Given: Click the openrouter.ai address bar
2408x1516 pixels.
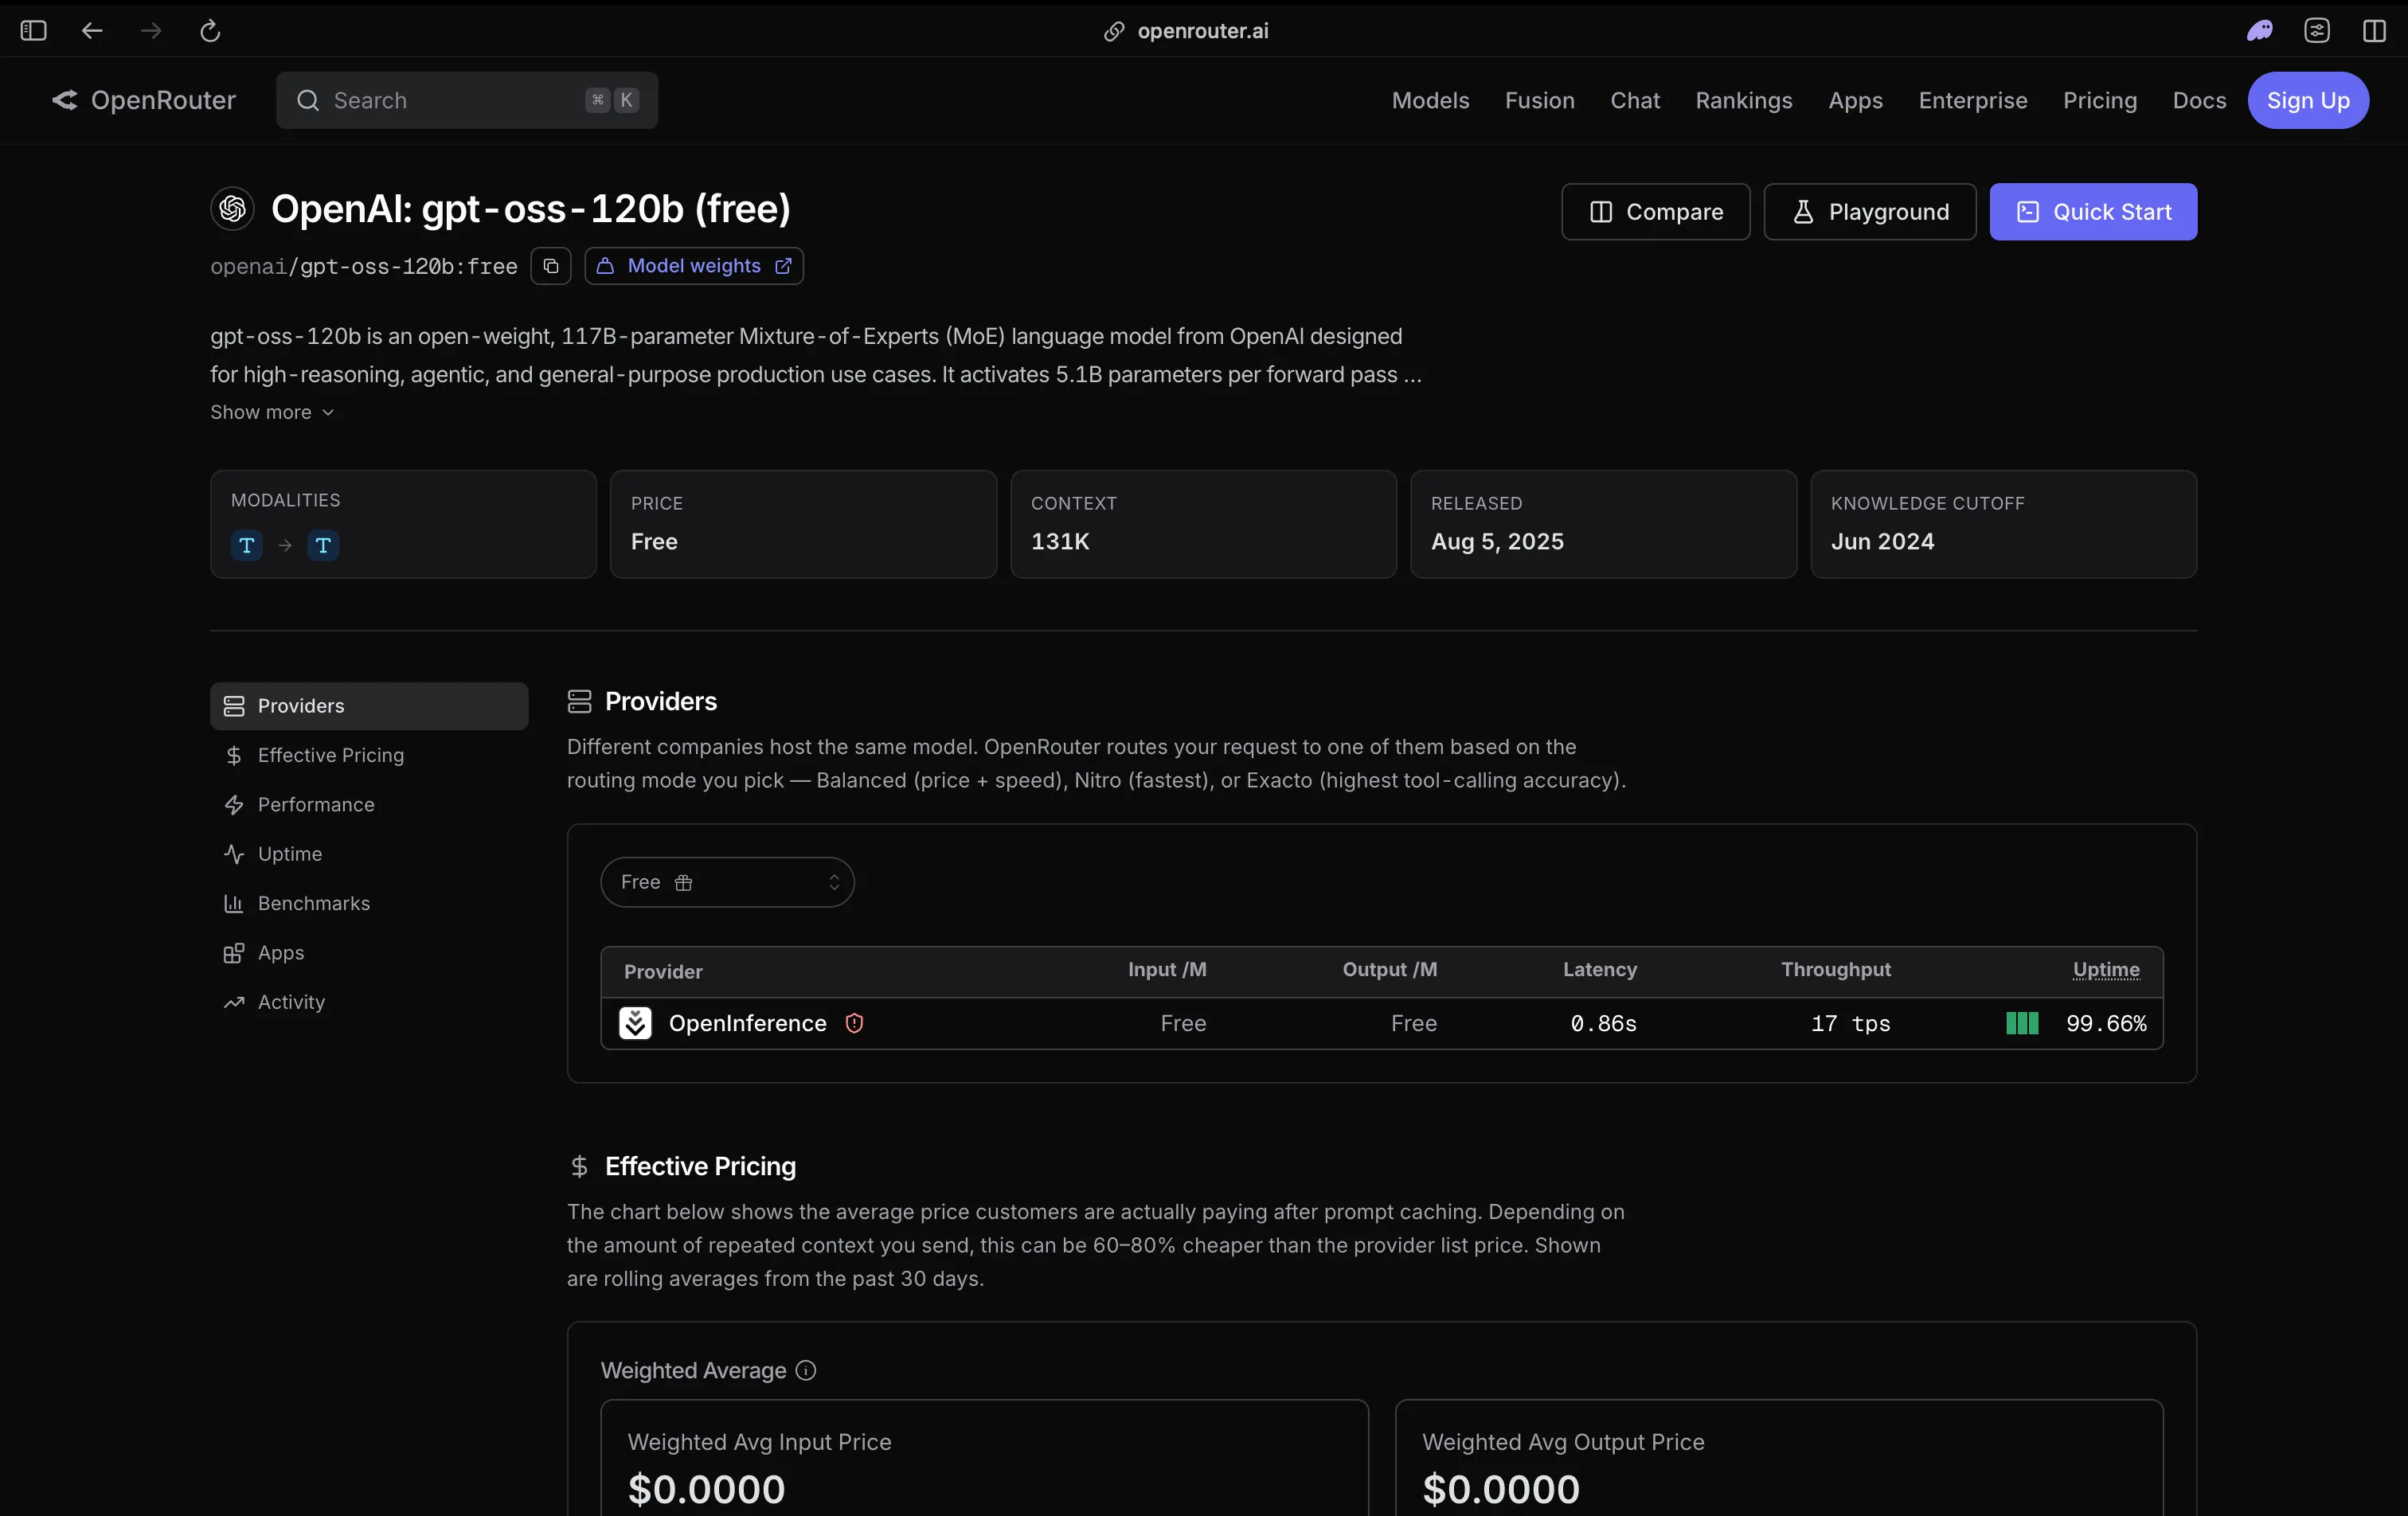Looking at the screenshot, I should point(1187,31).
